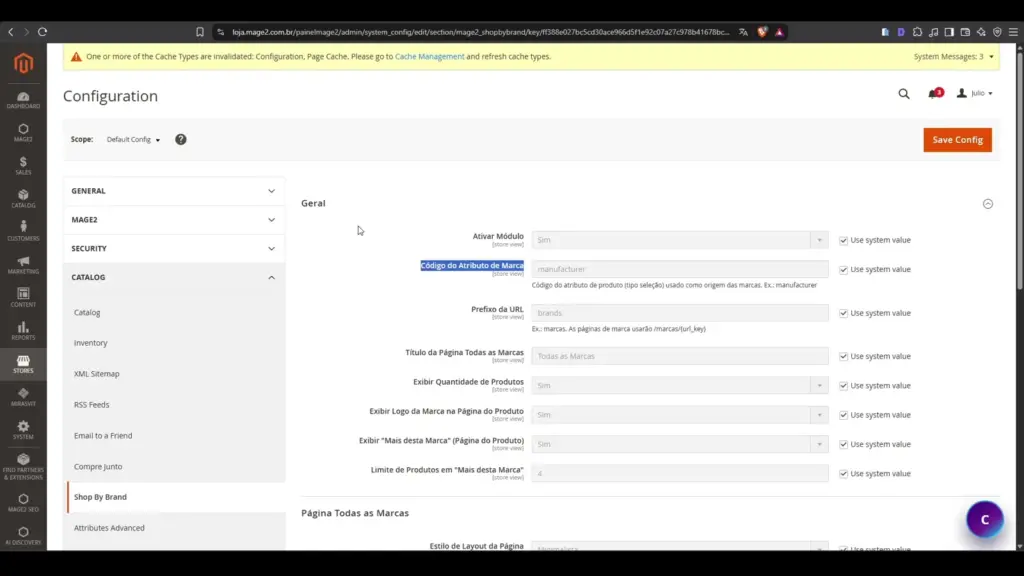
Task: Open the julio account menu
Action: pos(975,93)
